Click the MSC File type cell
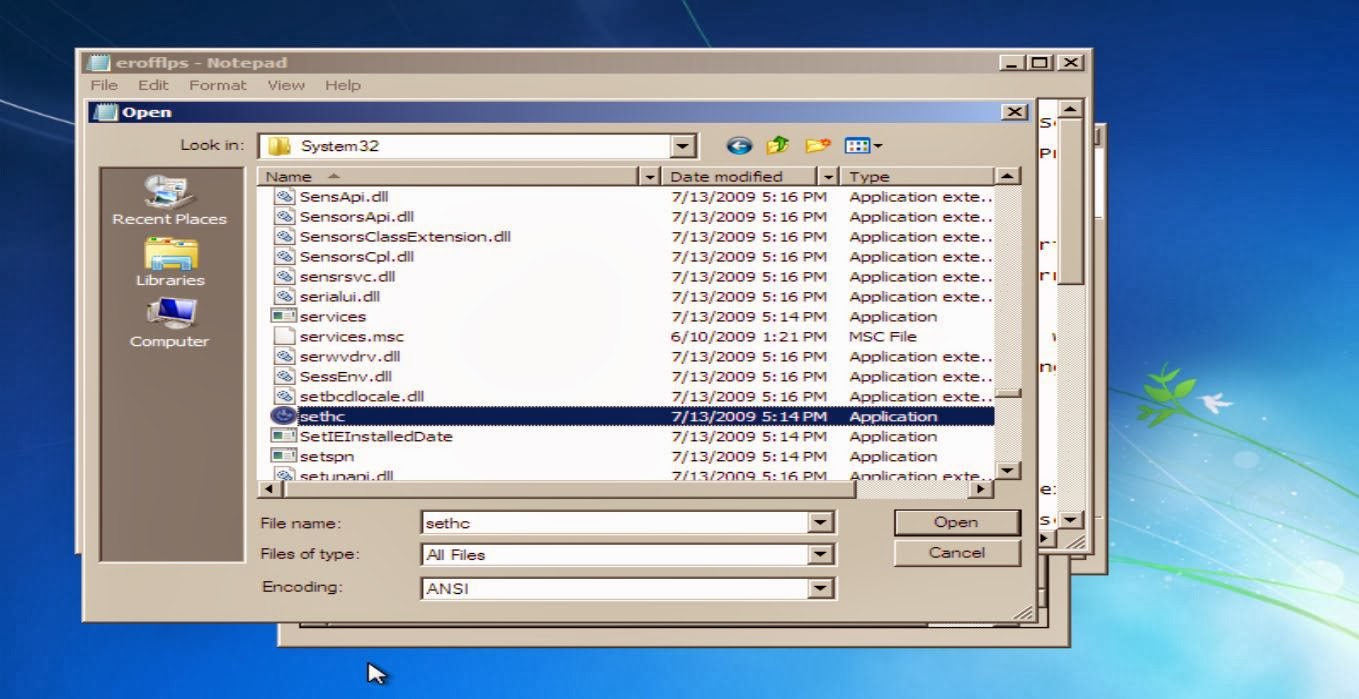The height and width of the screenshot is (699, 1359). tap(883, 336)
